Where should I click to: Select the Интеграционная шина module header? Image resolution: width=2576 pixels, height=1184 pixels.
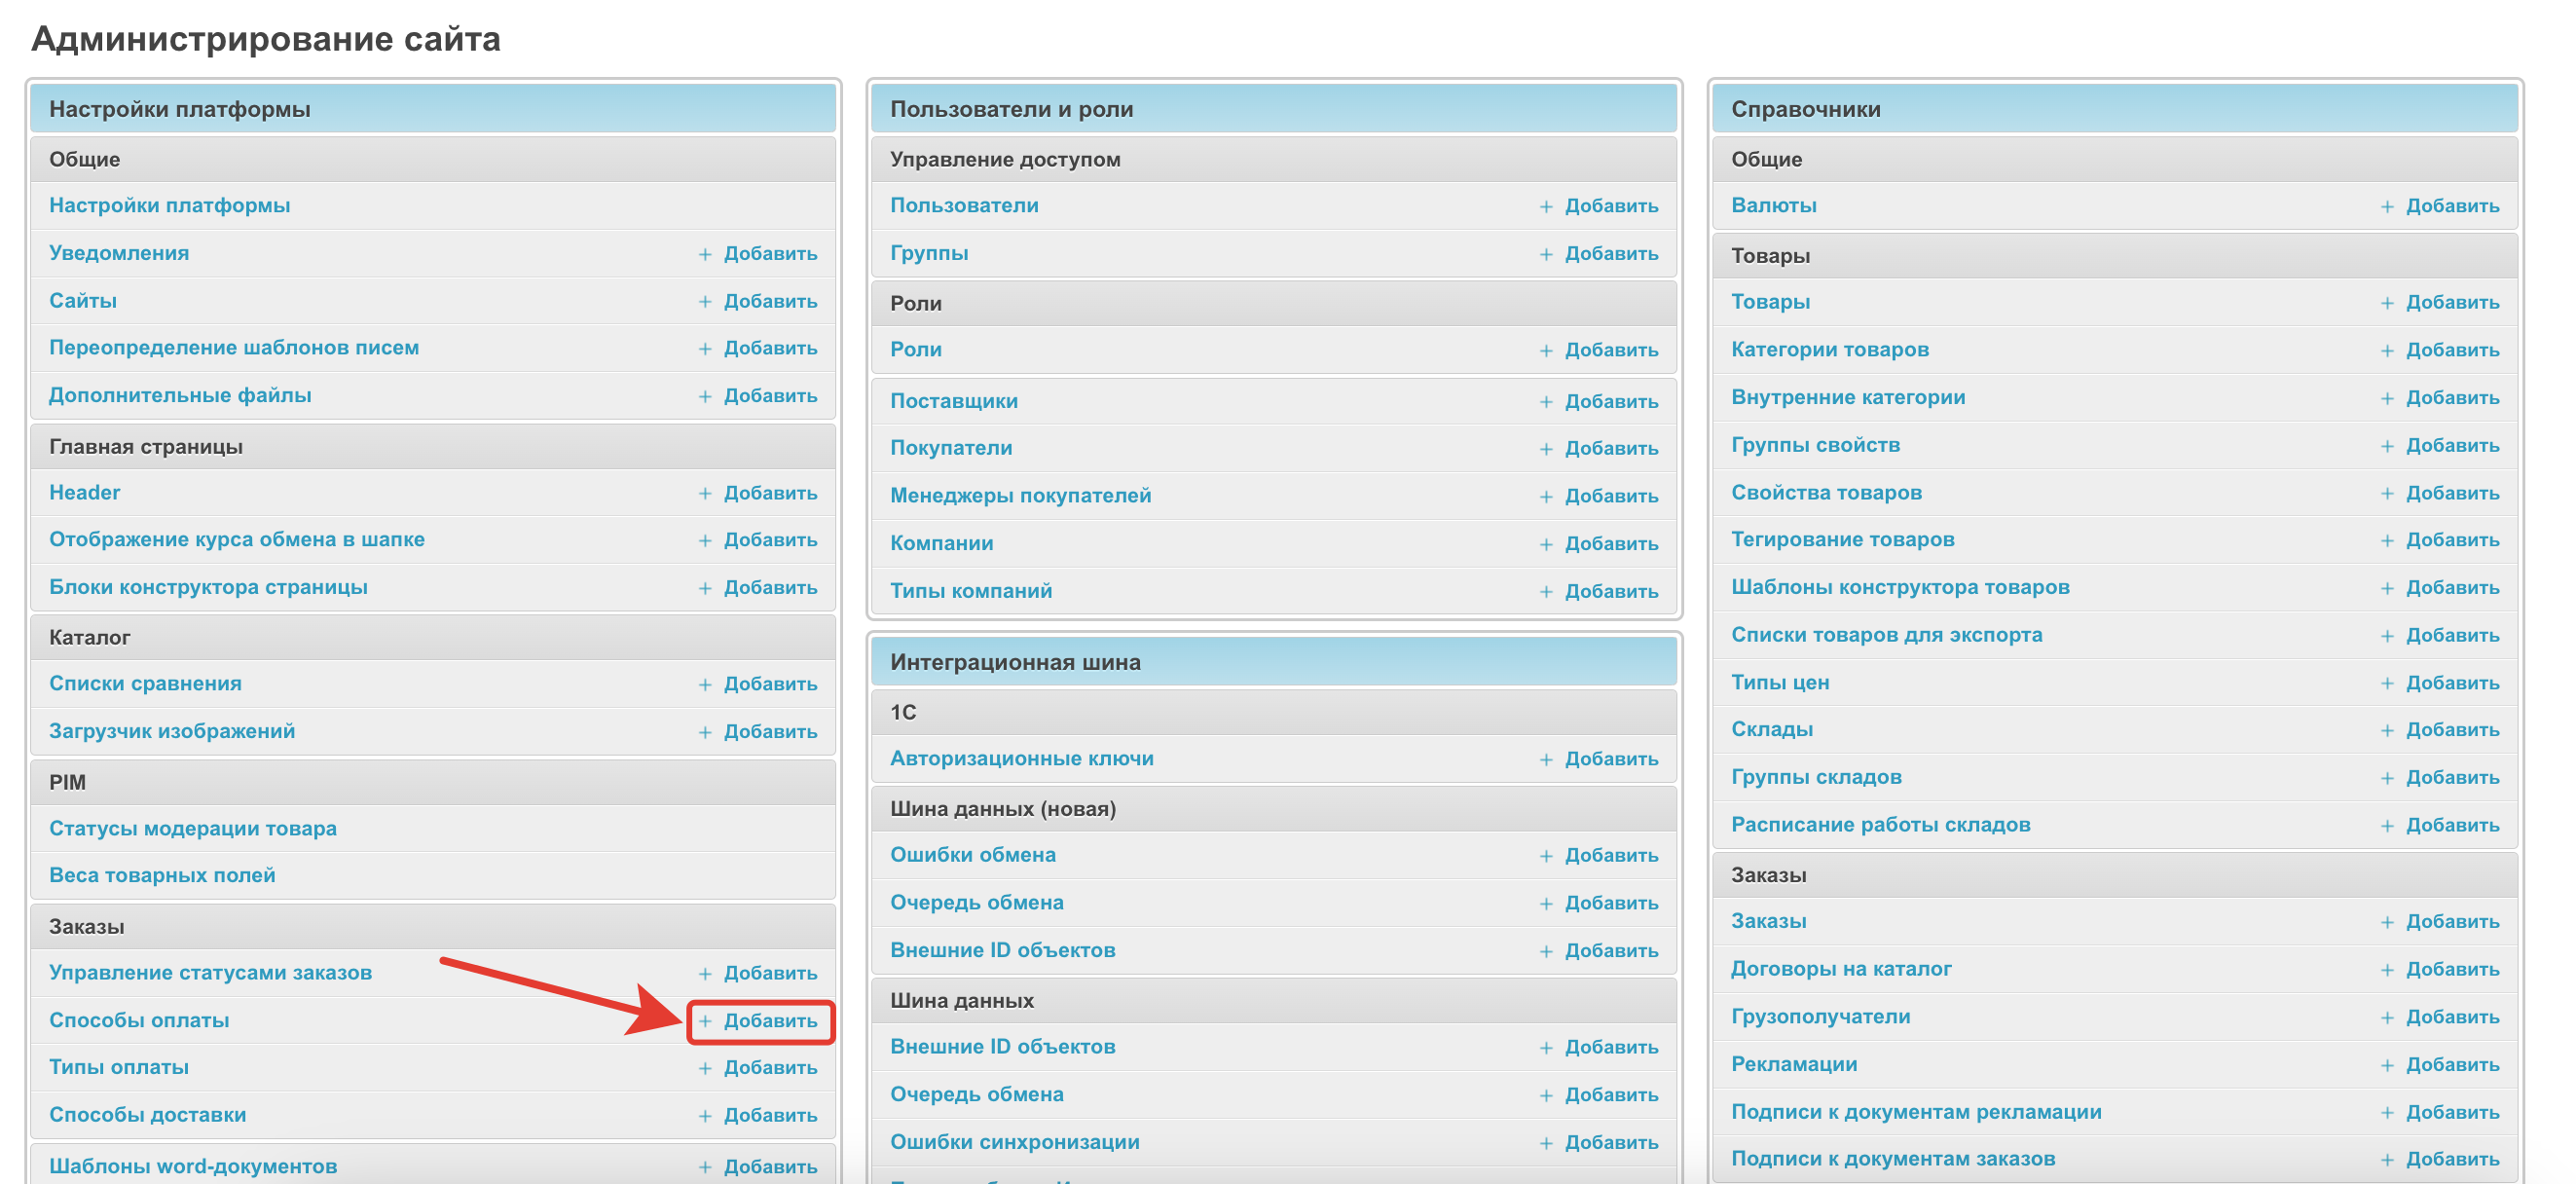(x=1015, y=662)
